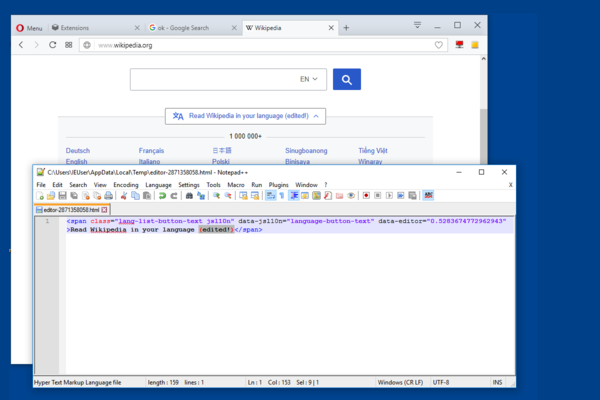Go back with Opera's back arrow
Viewport: 600px width, 400px height.
[x=21, y=45]
